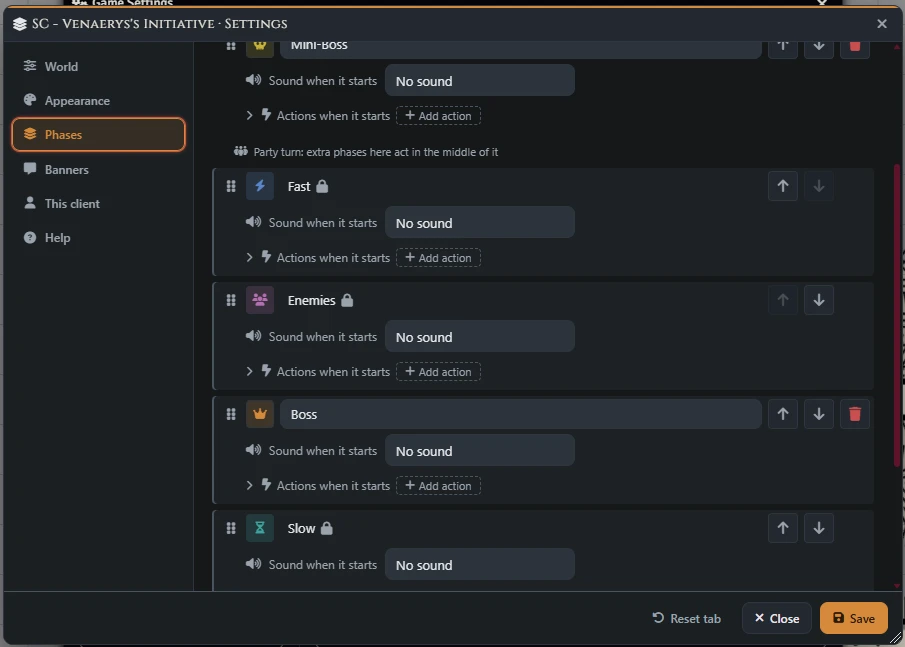905x647 pixels.
Task: Grab the Slow phase drag handle
Action: click(231, 528)
